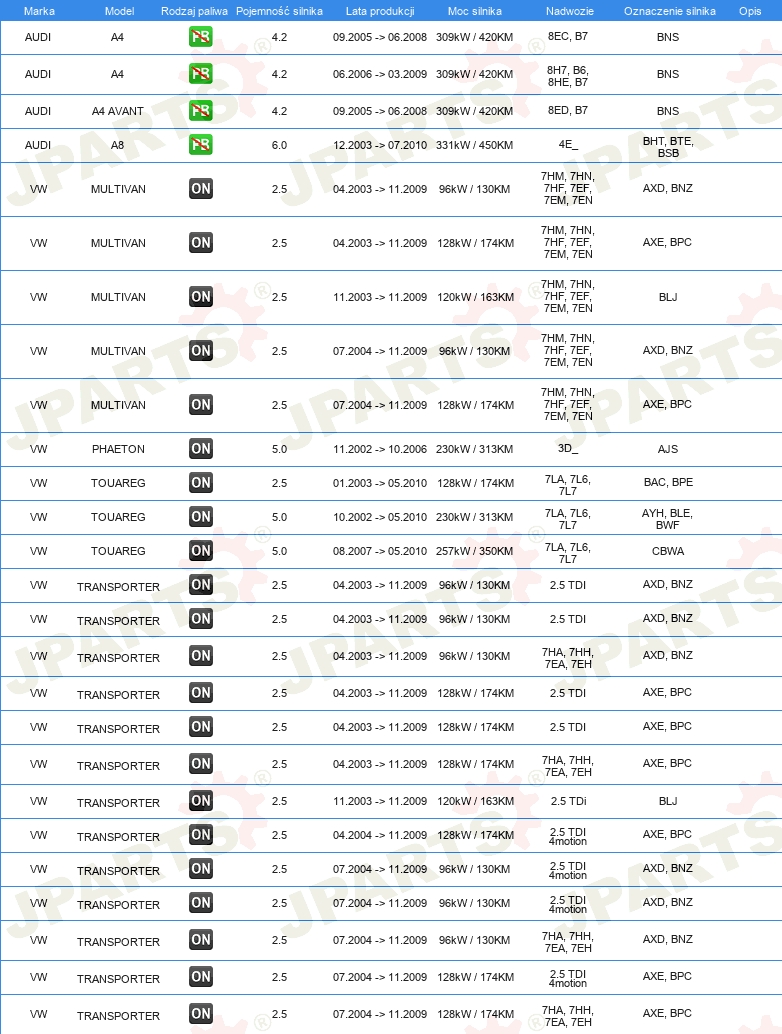
Task: Click the BAC, BPE engine code cell
Action: coord(668,482)
